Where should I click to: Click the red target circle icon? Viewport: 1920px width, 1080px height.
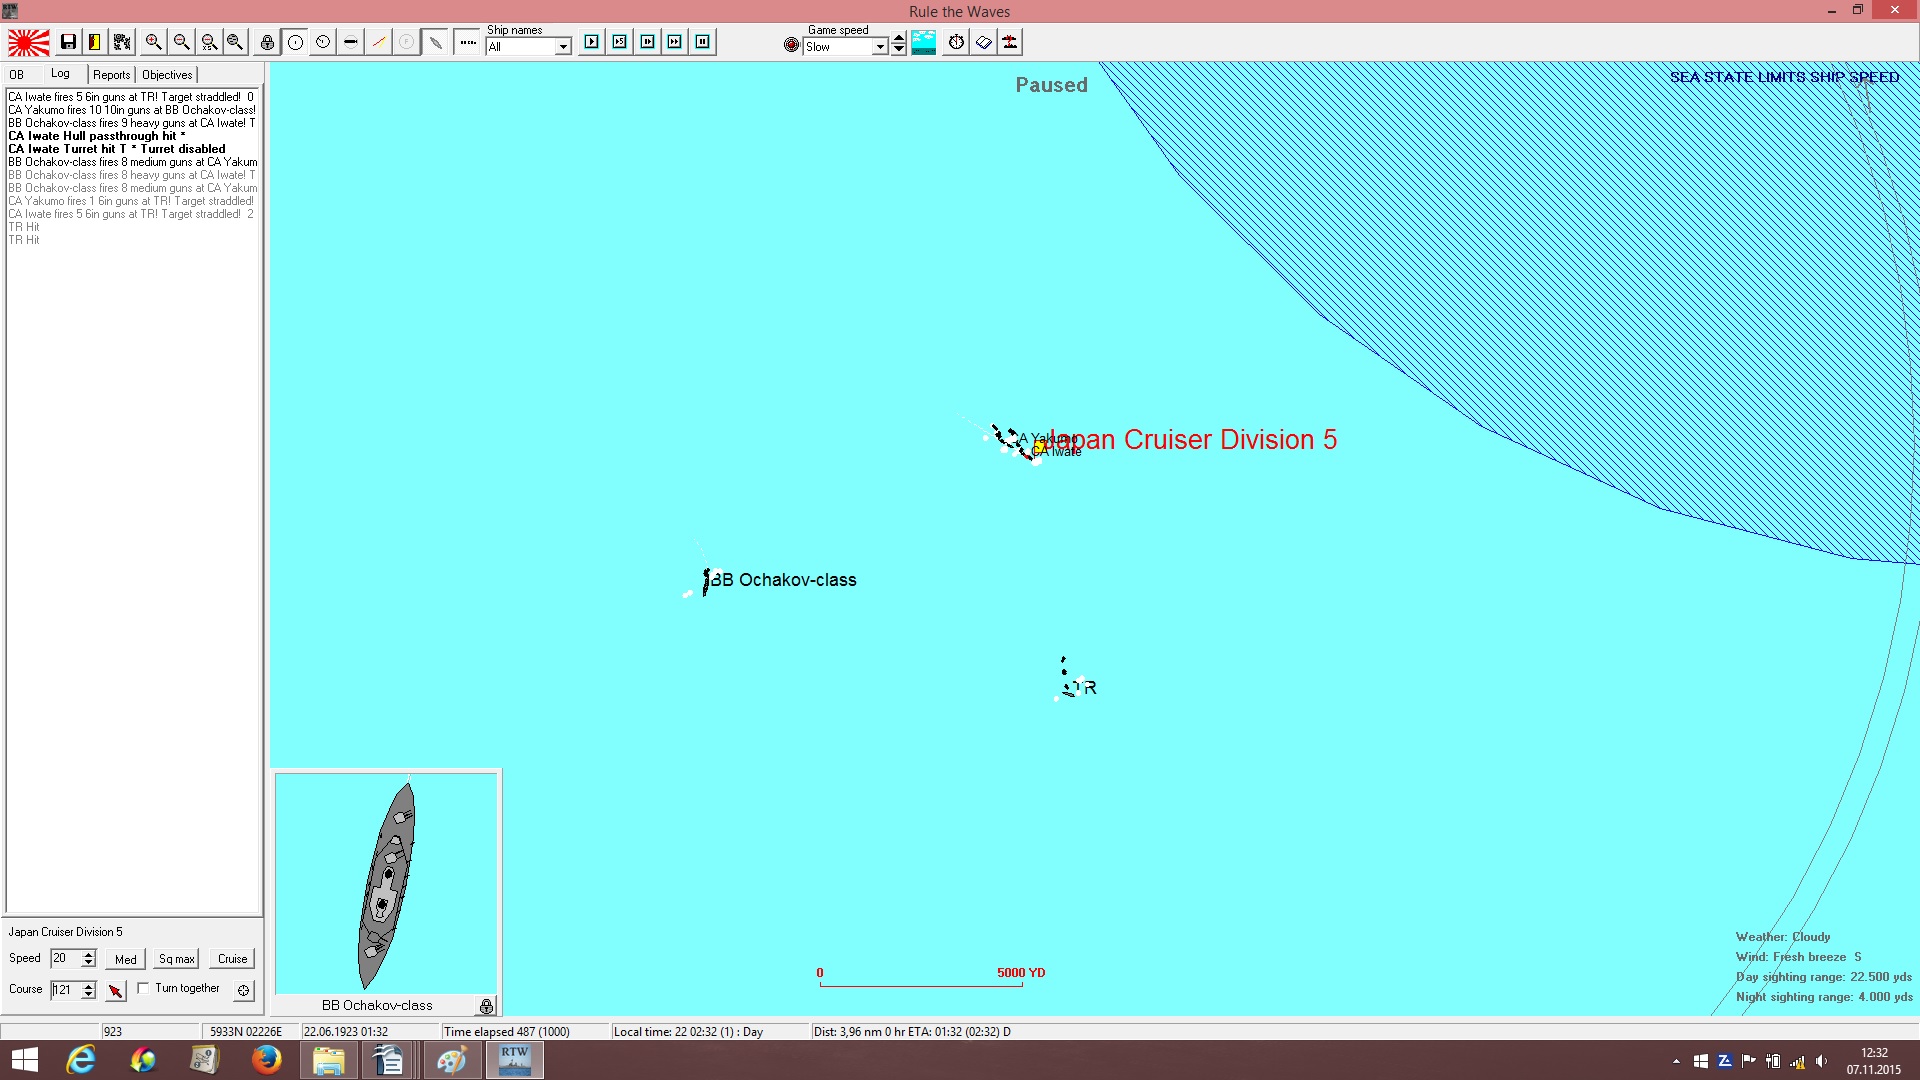coord(792,45)
